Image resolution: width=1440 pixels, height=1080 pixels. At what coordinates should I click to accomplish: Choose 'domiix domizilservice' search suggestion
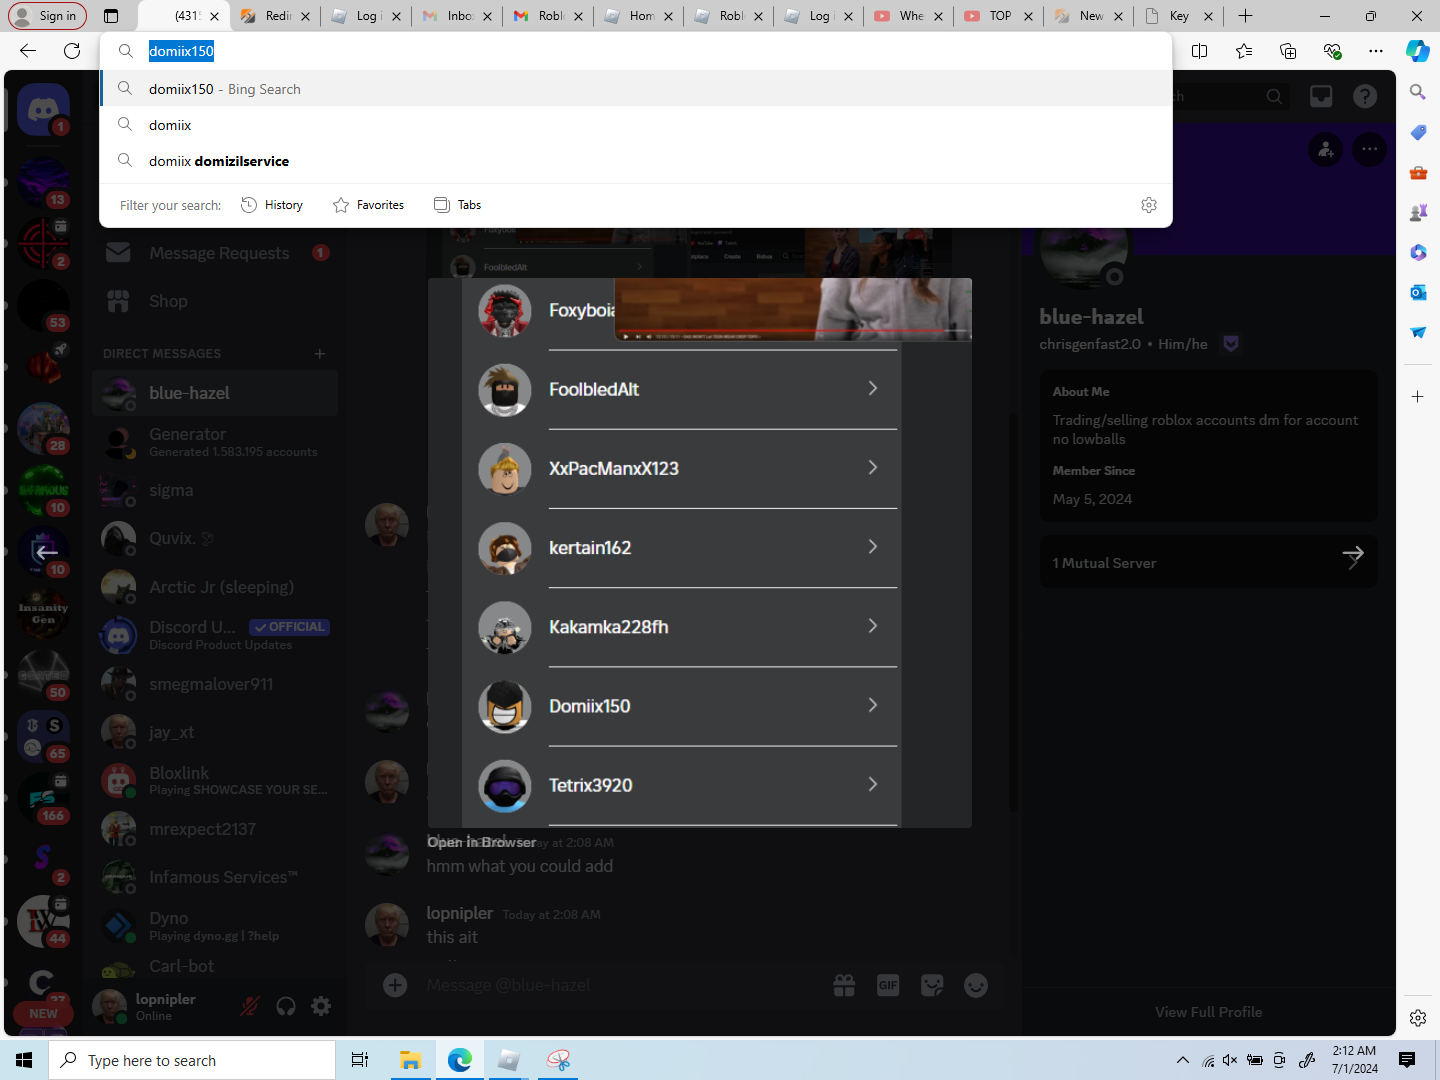[636, 161]
